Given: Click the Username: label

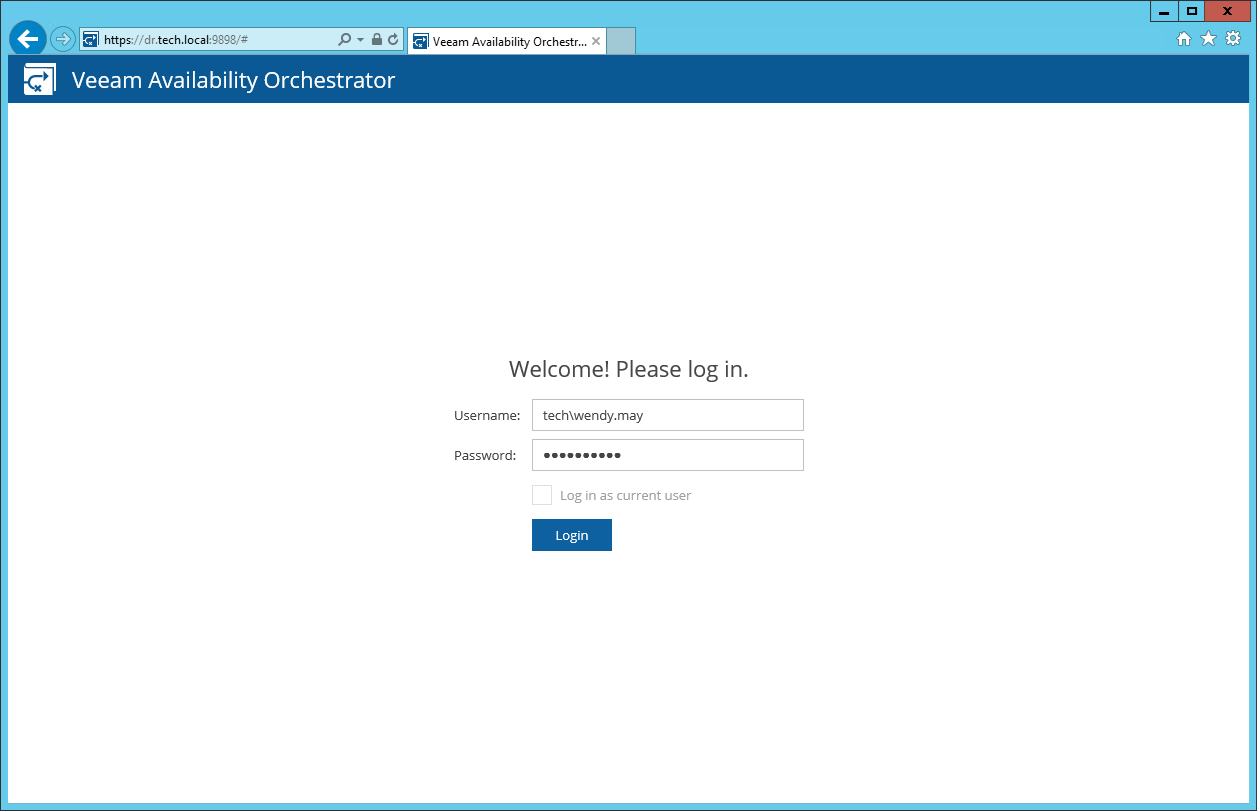Looking at the screenshot, I should [487, 415].
